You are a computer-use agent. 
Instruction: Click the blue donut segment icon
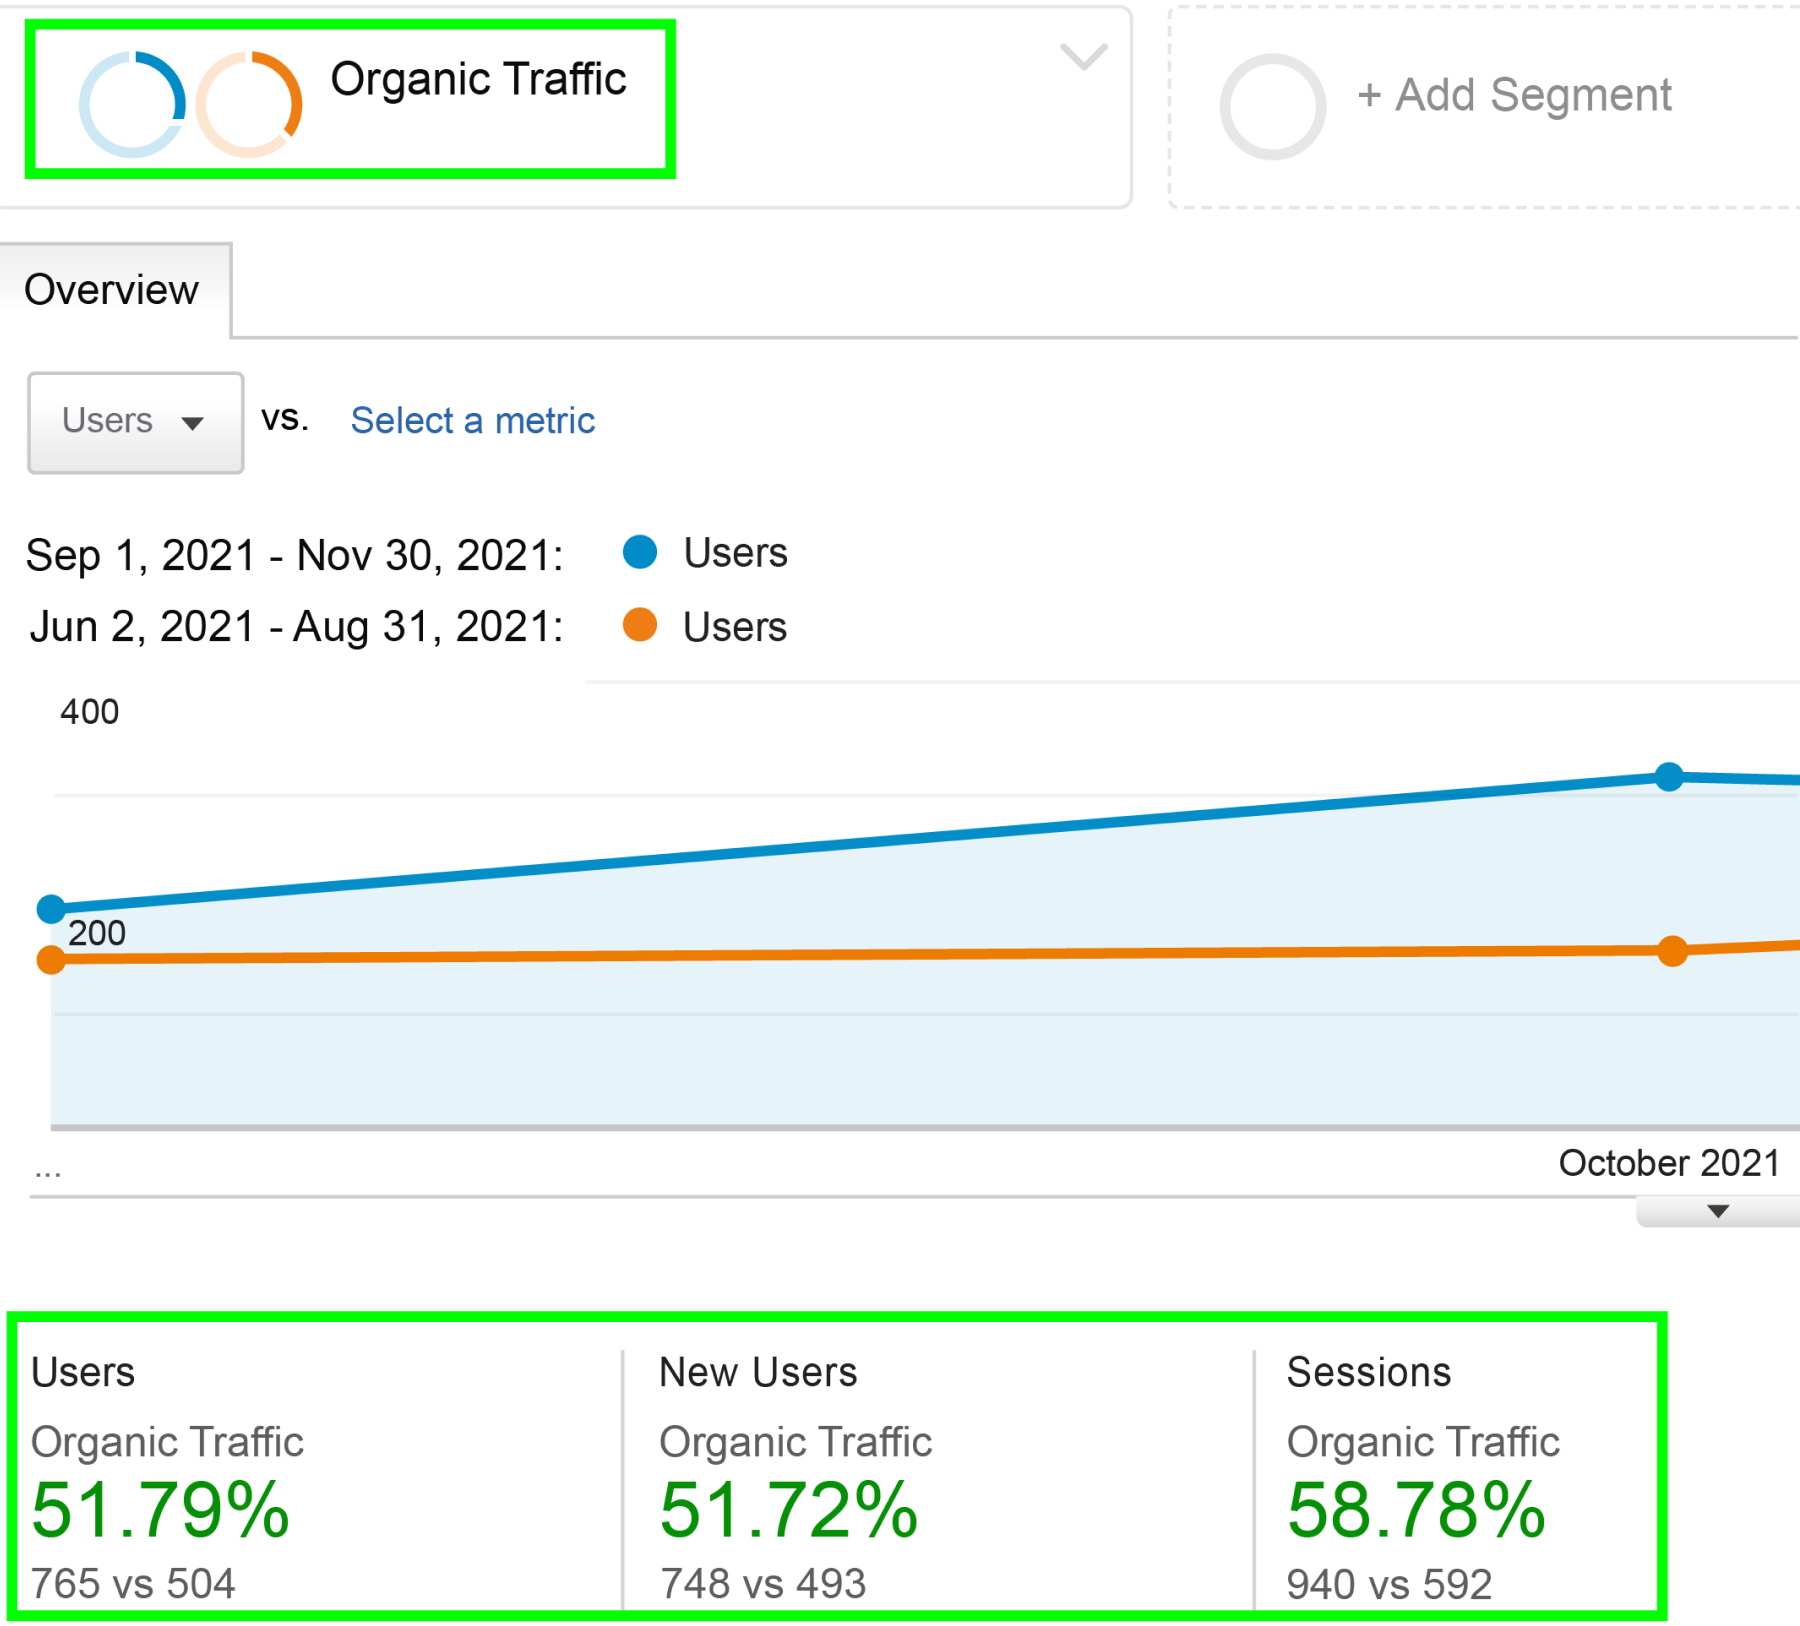tap(132, 104)
